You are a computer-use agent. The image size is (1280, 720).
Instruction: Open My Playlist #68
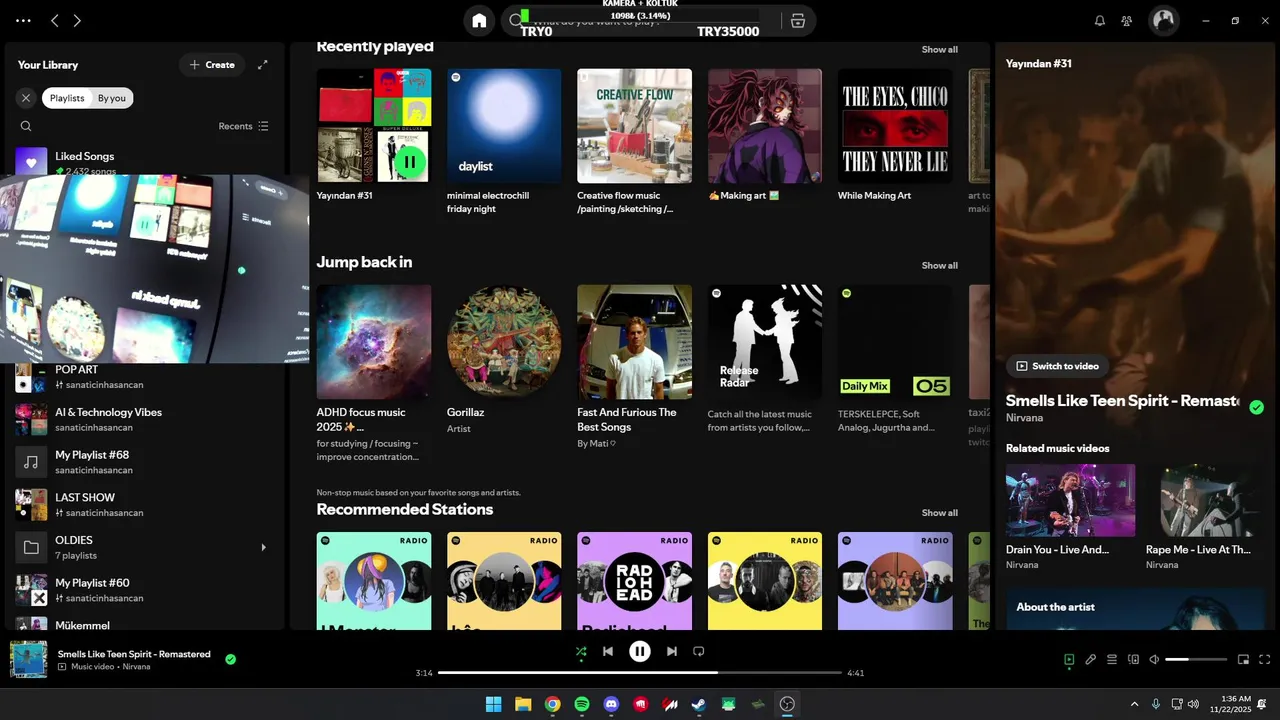tap(145, 462)
